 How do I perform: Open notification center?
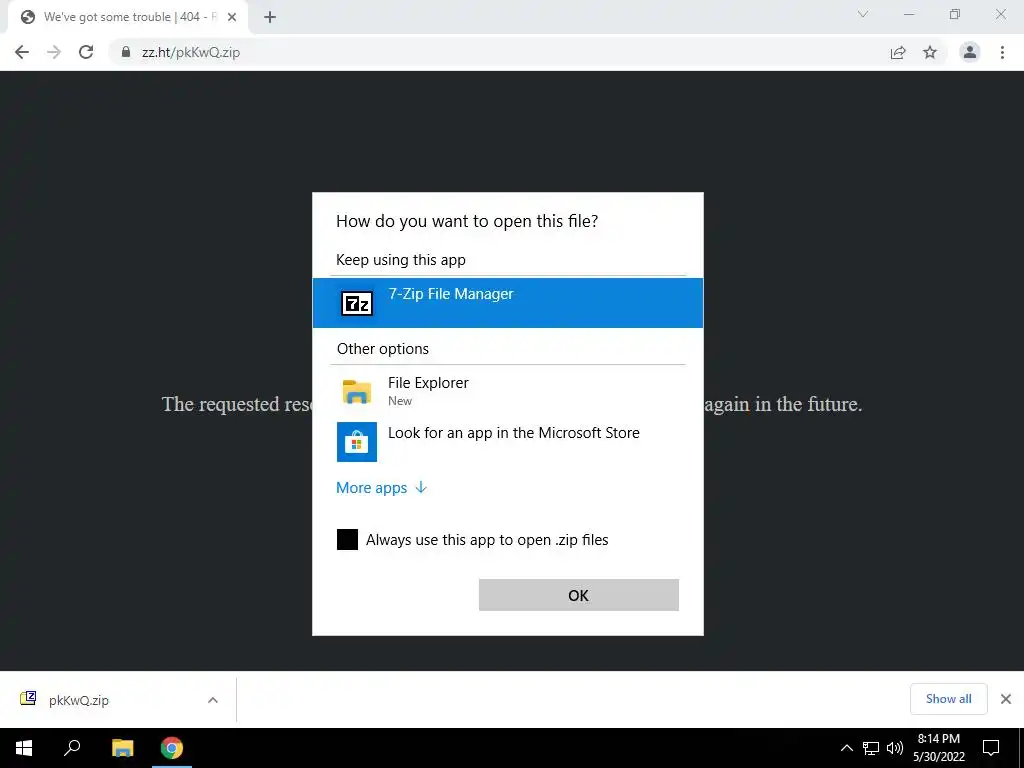tap(991, 748)
